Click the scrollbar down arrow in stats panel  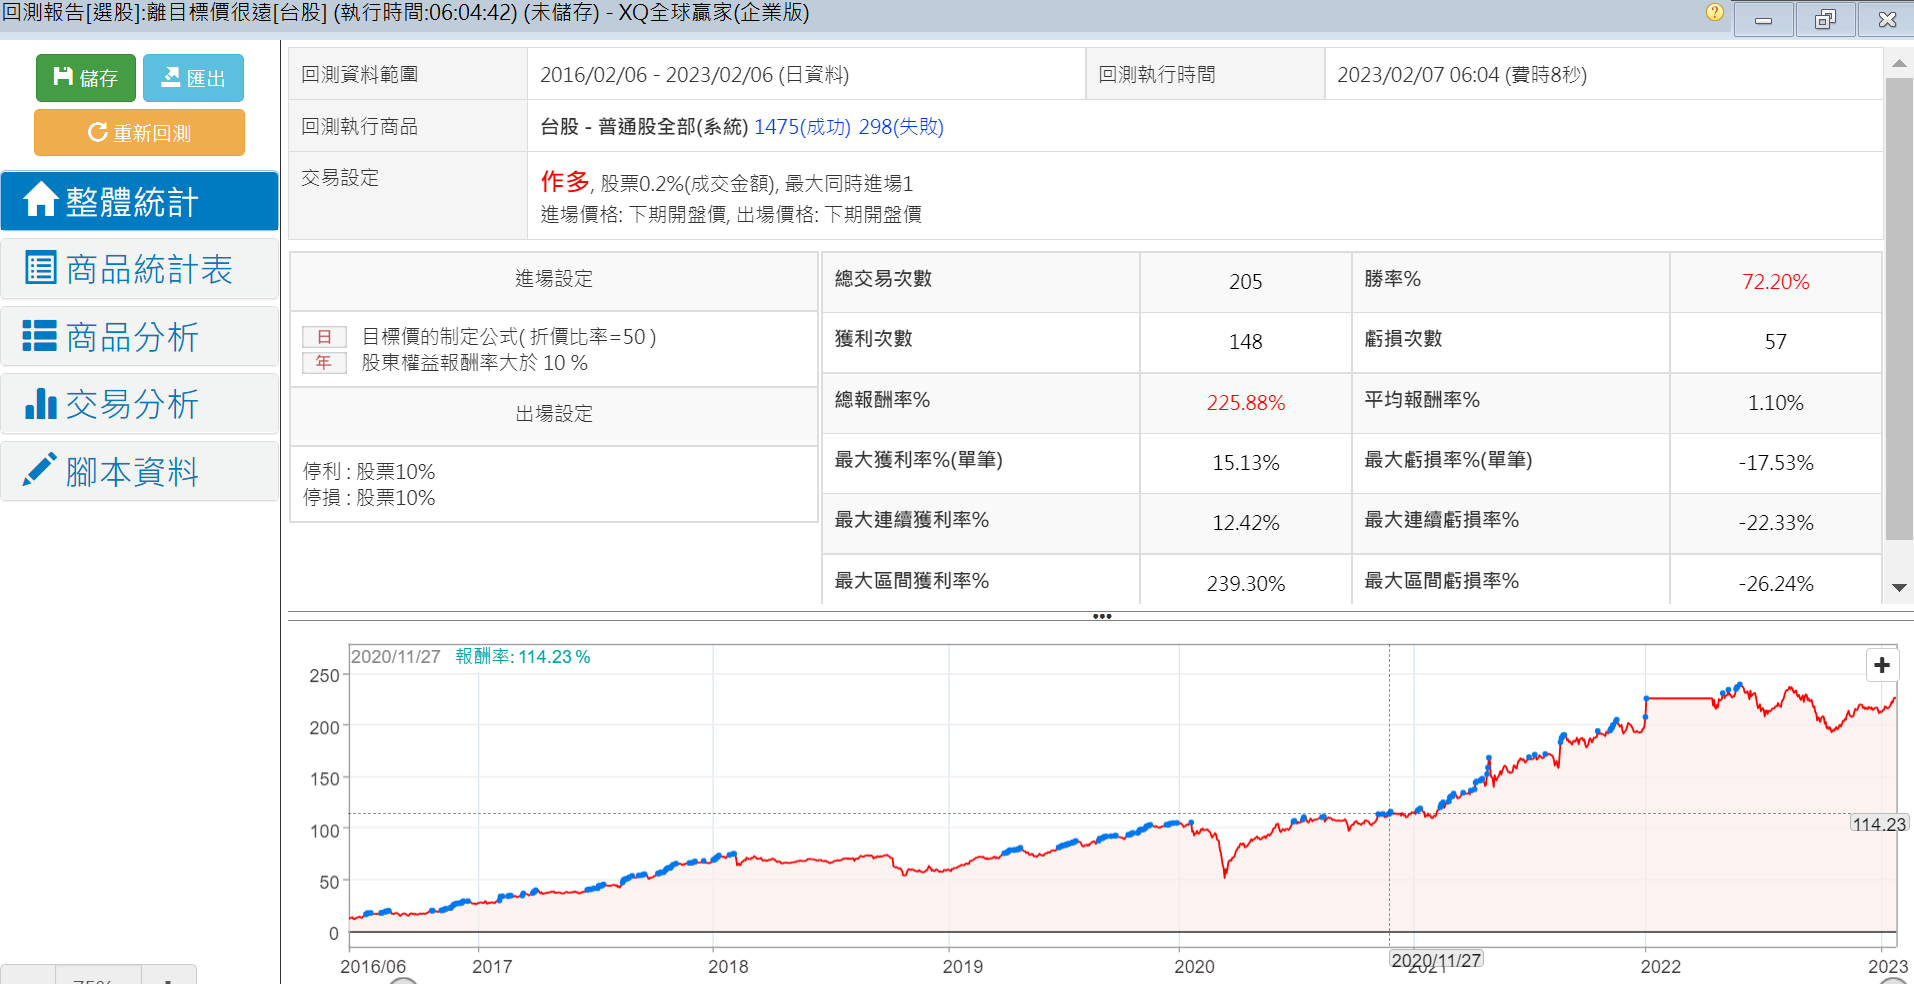point(1899,588)
